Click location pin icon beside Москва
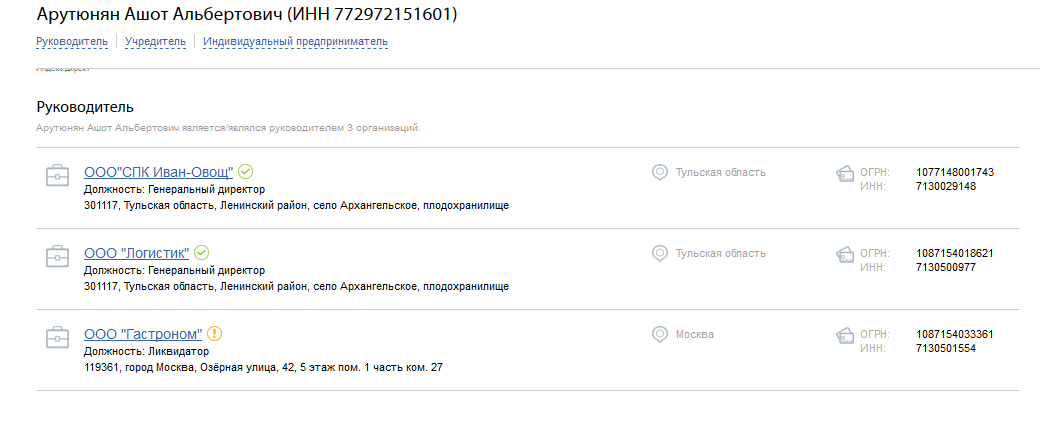The image size is (1040, 421). coord(659,334)
